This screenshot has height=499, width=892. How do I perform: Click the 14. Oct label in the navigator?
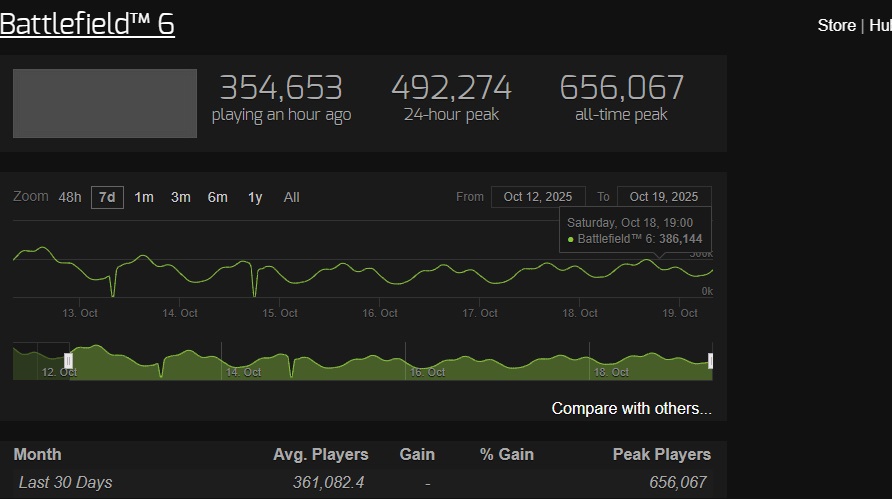tap(243, 372)
